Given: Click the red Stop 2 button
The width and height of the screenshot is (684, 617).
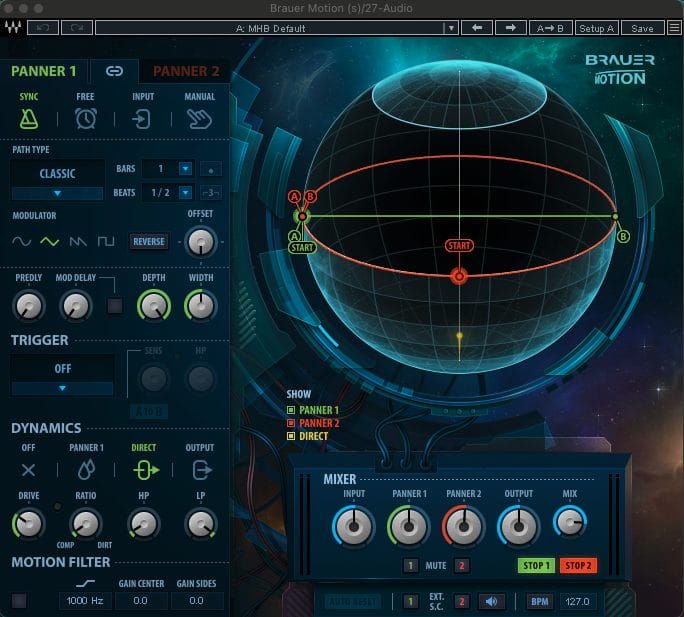Looking at the screenshot, I should pos(578,566).
